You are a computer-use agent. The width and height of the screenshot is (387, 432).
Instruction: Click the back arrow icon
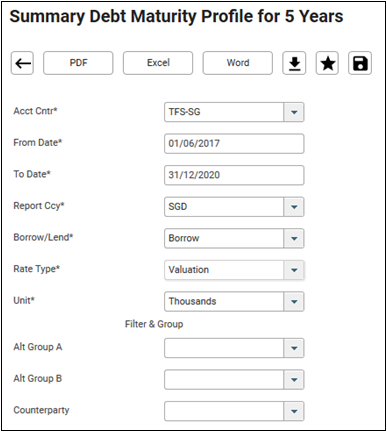[22, 63]
